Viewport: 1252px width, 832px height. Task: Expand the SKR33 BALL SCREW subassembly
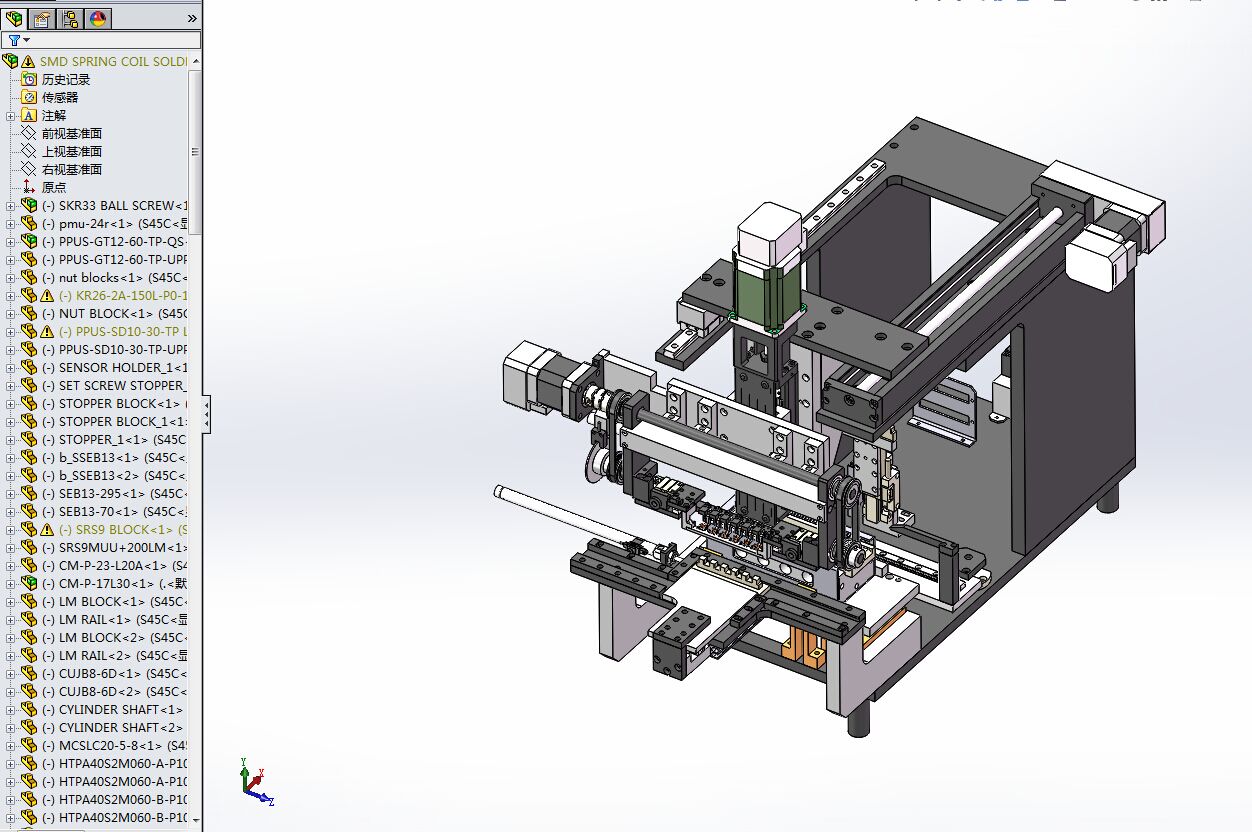pyautogui.click(x=11, y=205)
